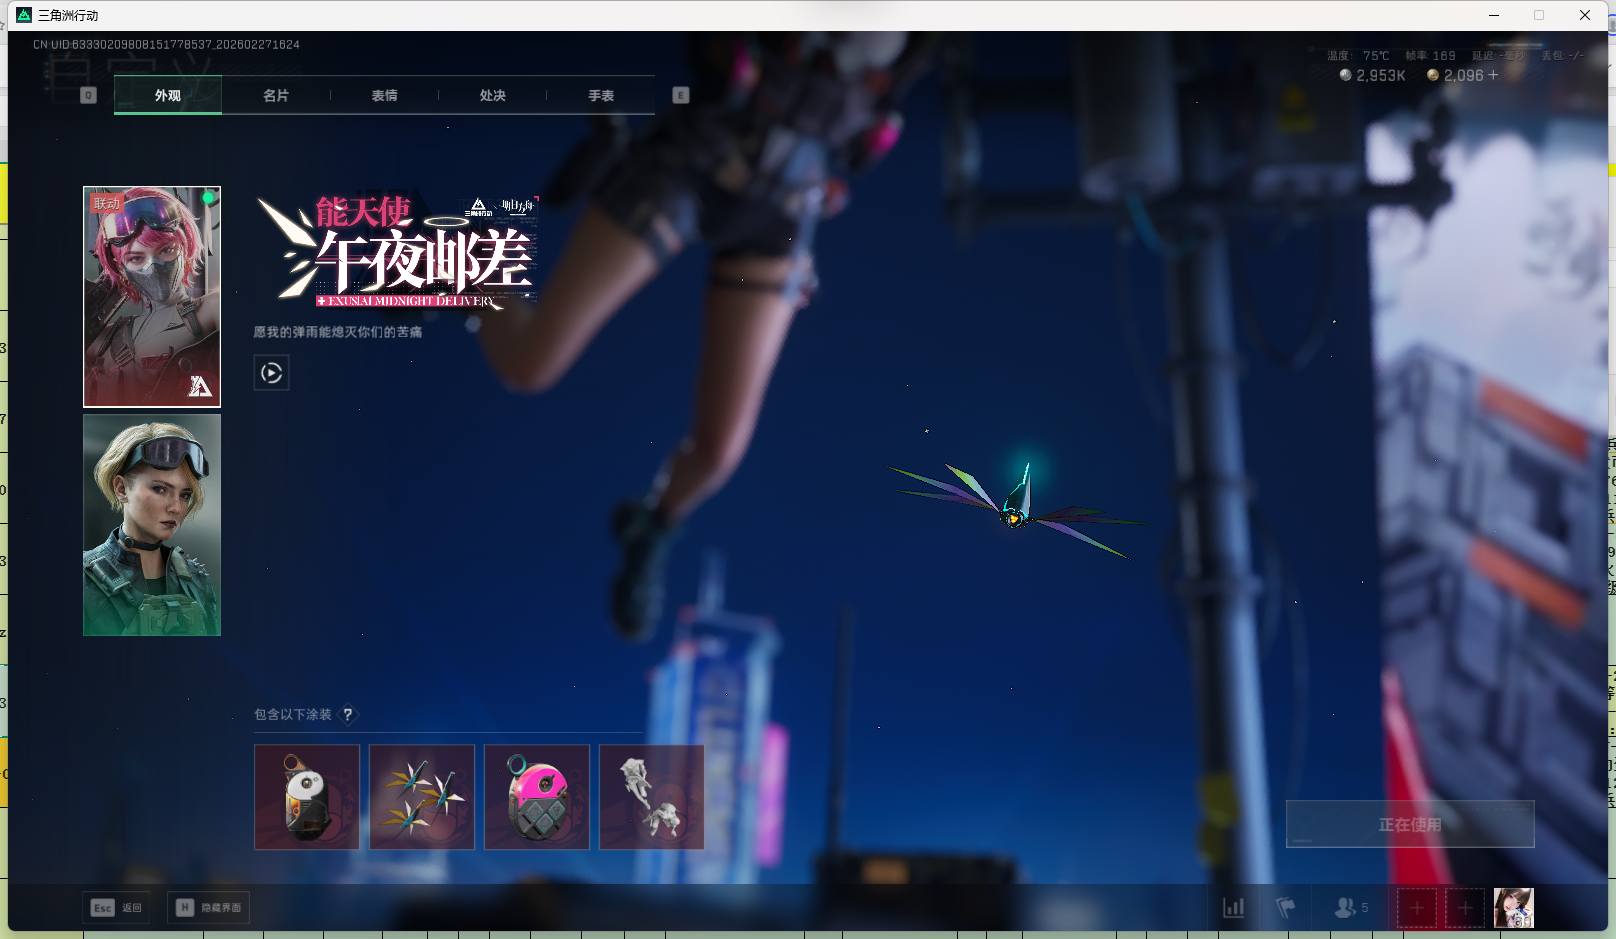Open the 包含以下涂装 help question mark
This screenshot has width=1616, height=939.
click(x=347, y=714)
